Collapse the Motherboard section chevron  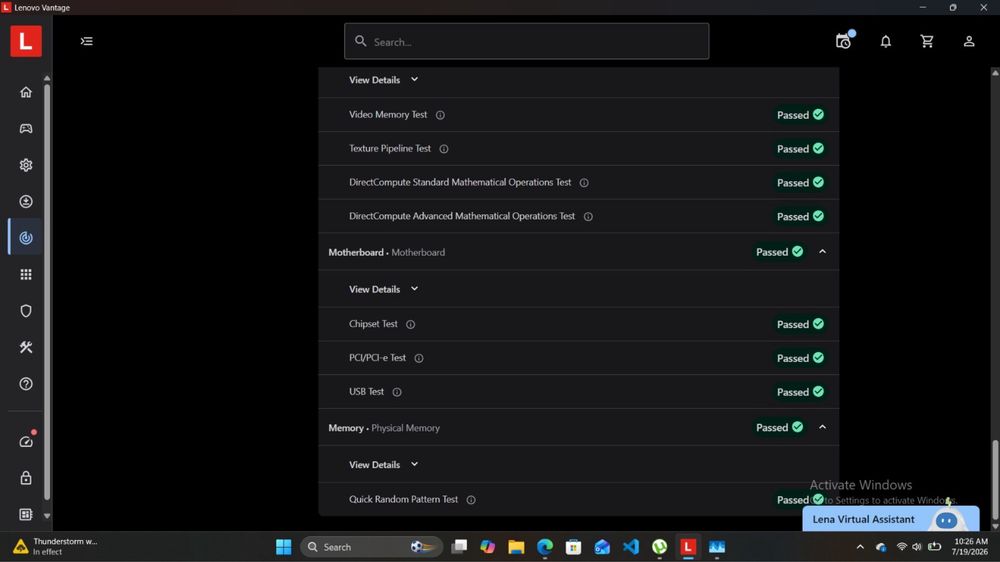[x=823, y=252]
